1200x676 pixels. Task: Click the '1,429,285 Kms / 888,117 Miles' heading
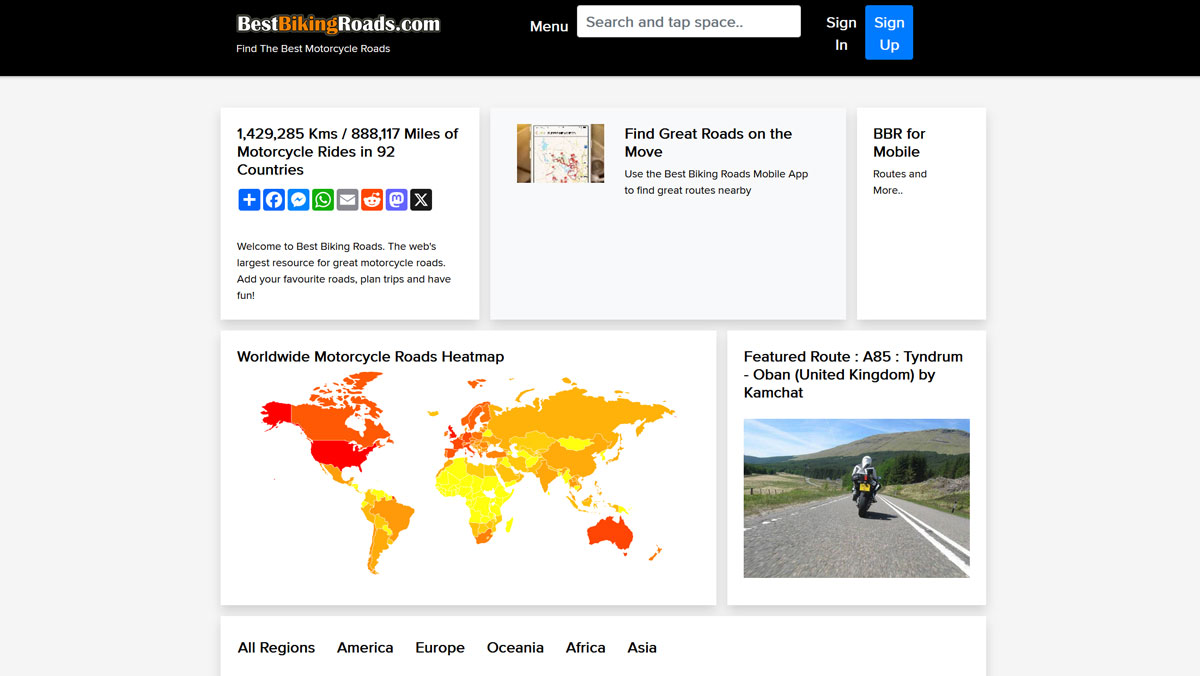tap(347, 152)
